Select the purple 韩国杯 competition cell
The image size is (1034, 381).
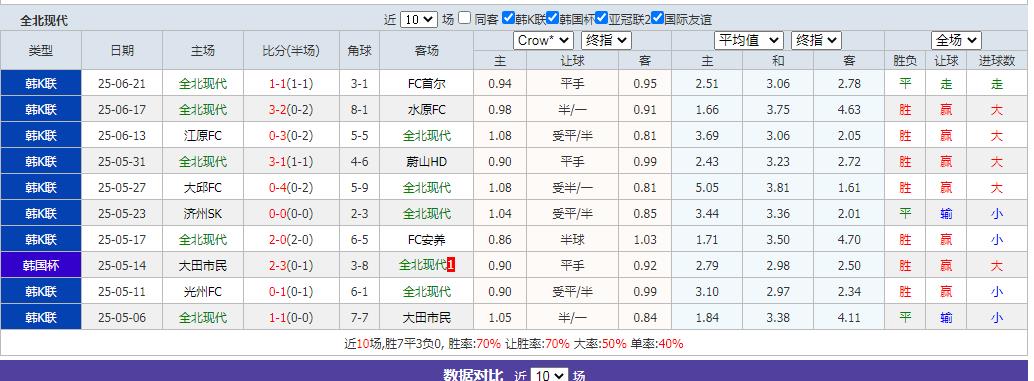click(41, 265)
